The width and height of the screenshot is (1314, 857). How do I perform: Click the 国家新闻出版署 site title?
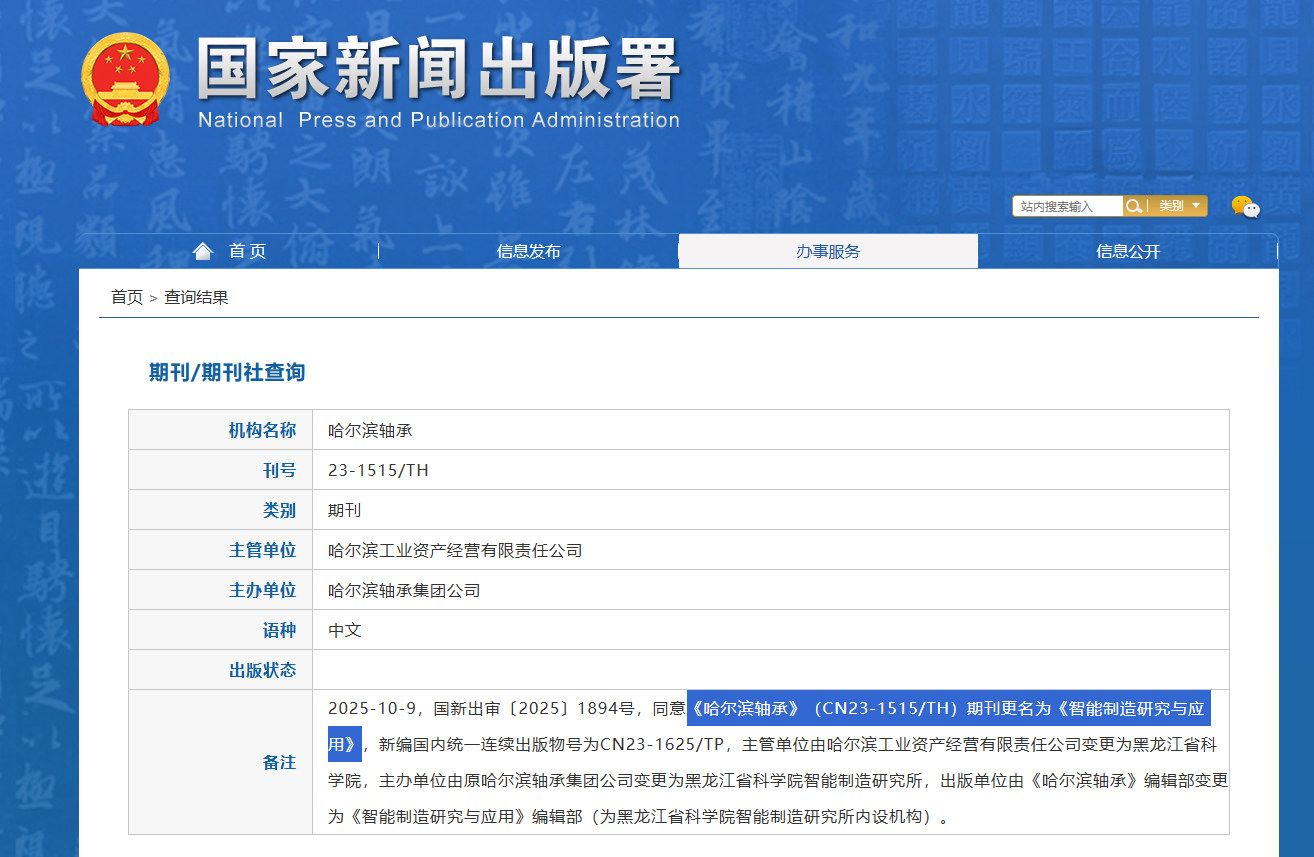tap(438, 72)
